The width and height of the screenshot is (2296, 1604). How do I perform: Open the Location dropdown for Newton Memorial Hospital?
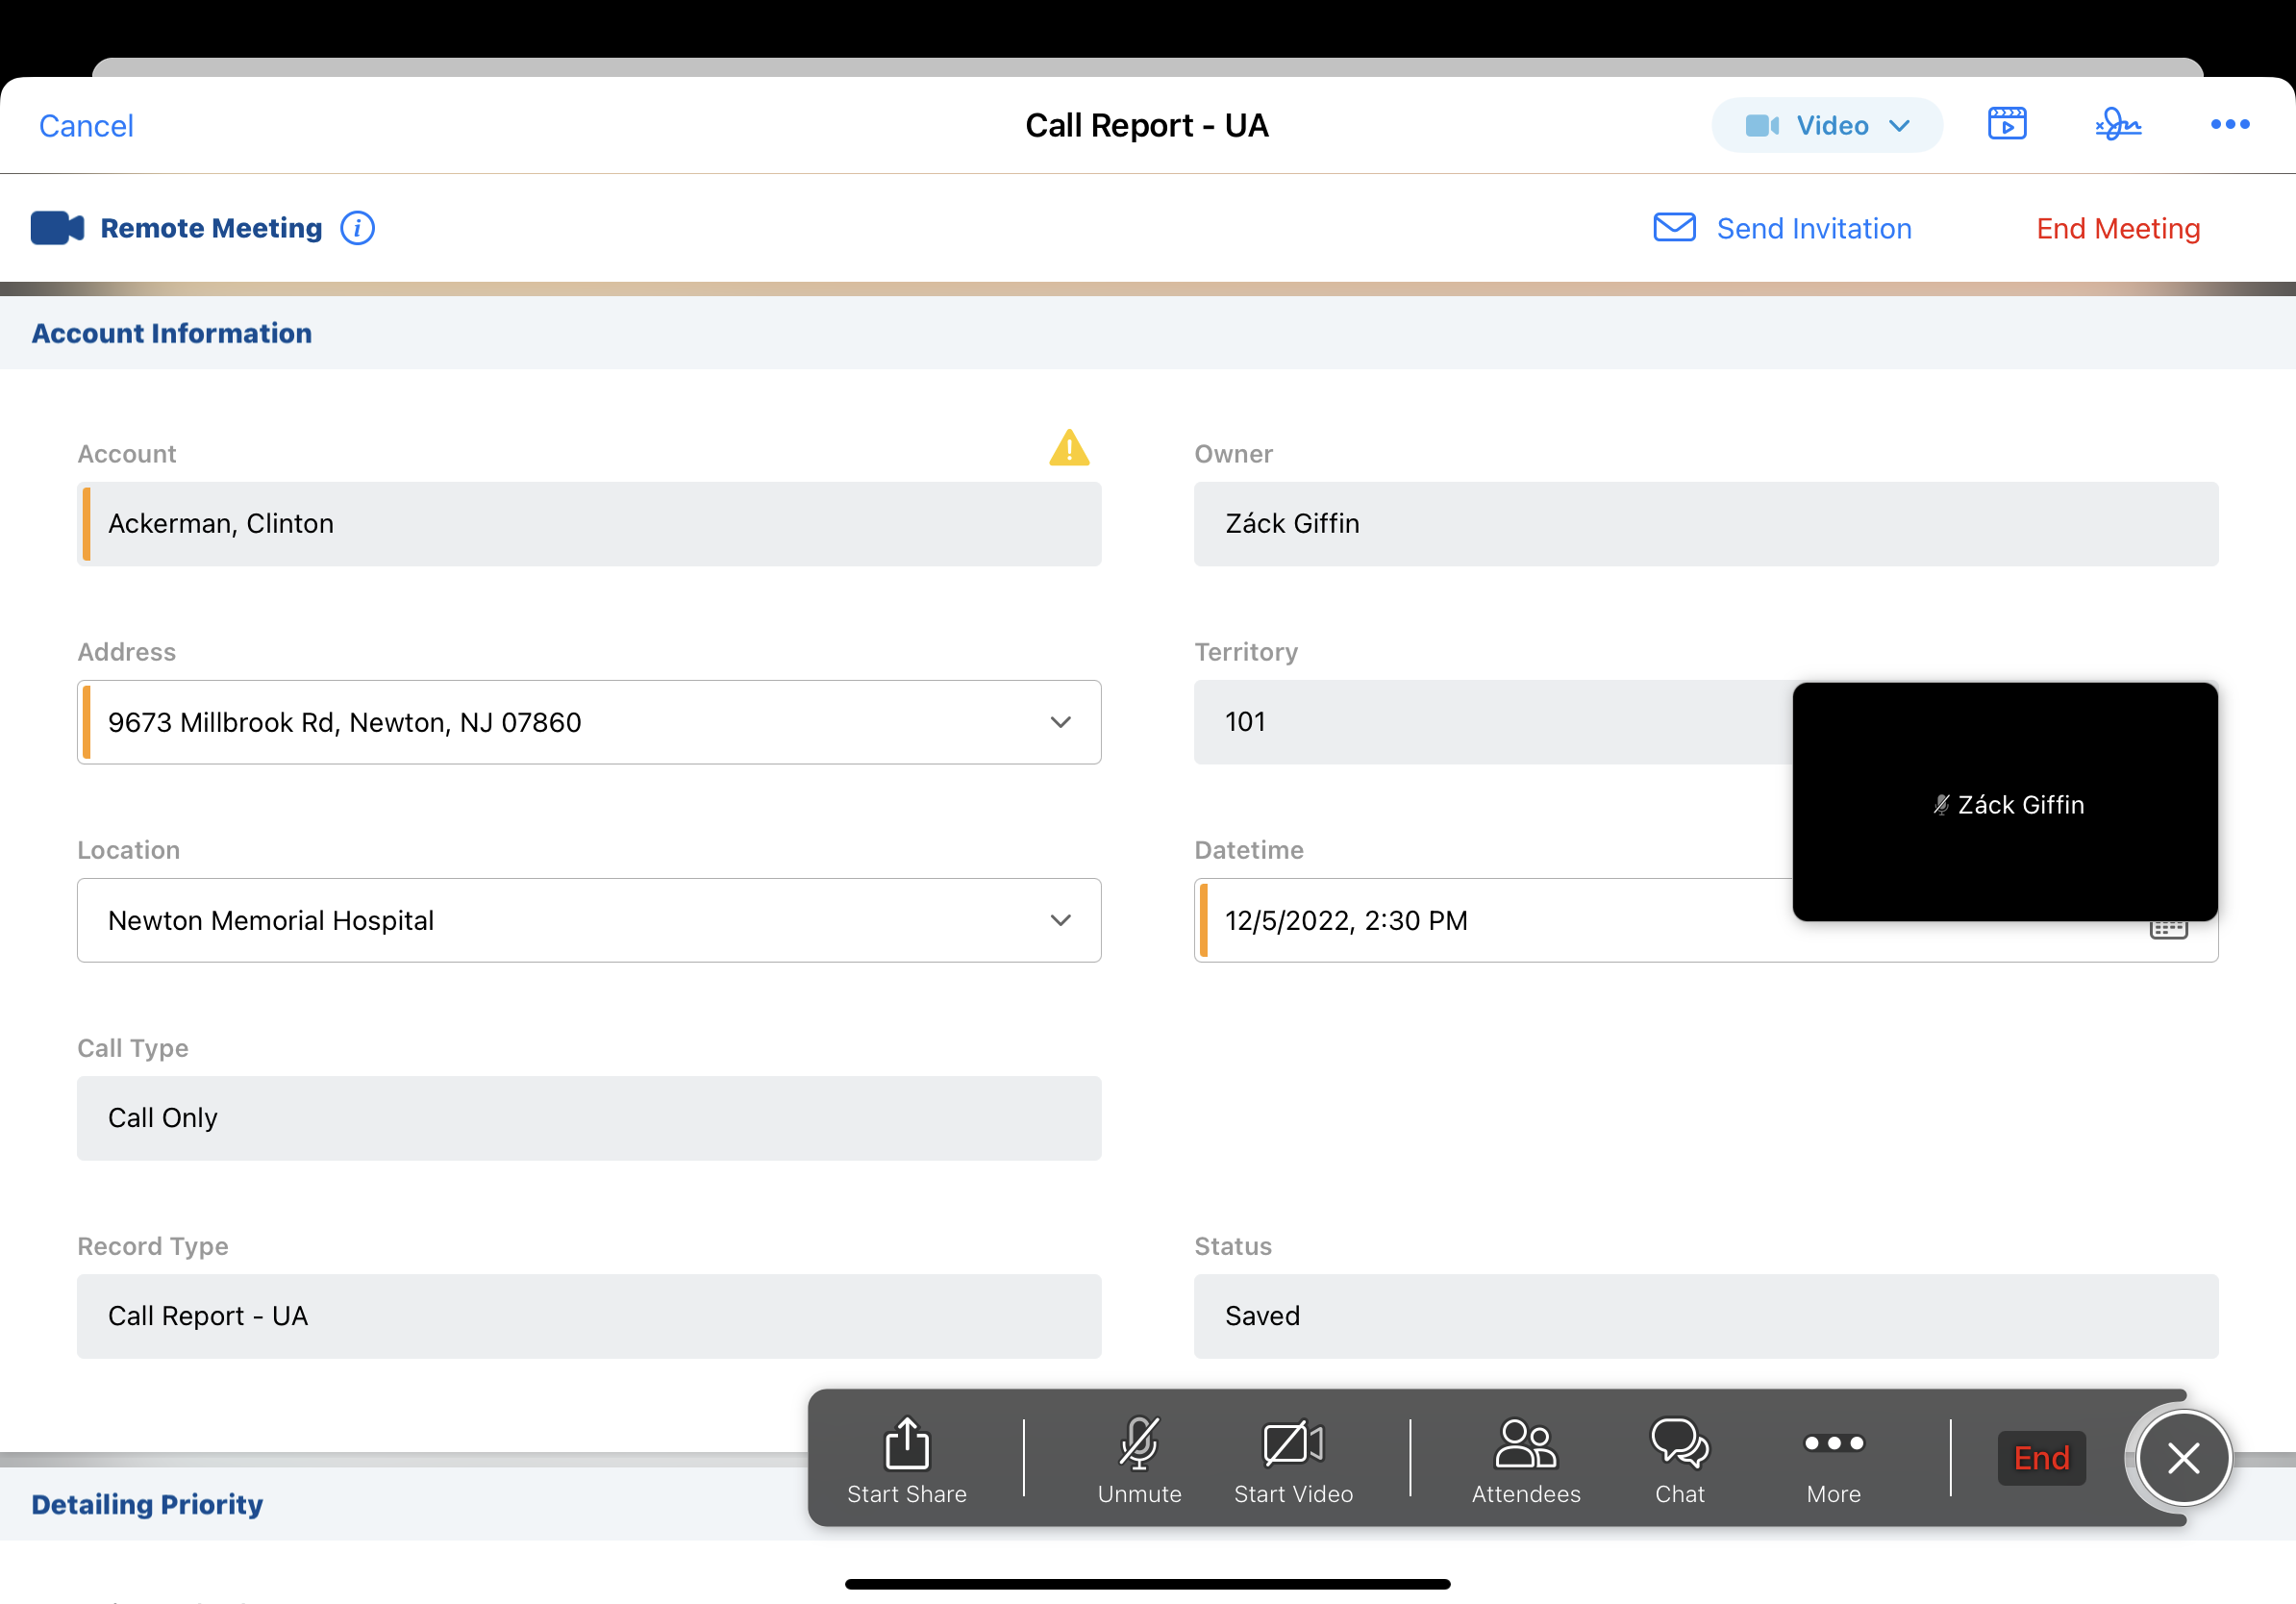click(1060, 920)
